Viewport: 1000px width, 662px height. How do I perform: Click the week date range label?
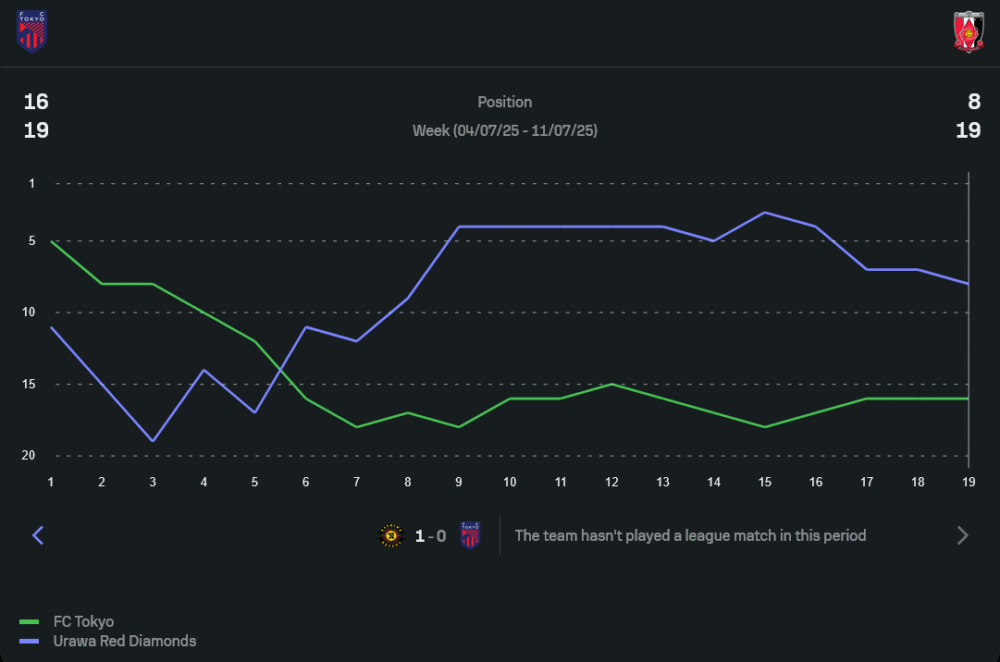[505, 131]
